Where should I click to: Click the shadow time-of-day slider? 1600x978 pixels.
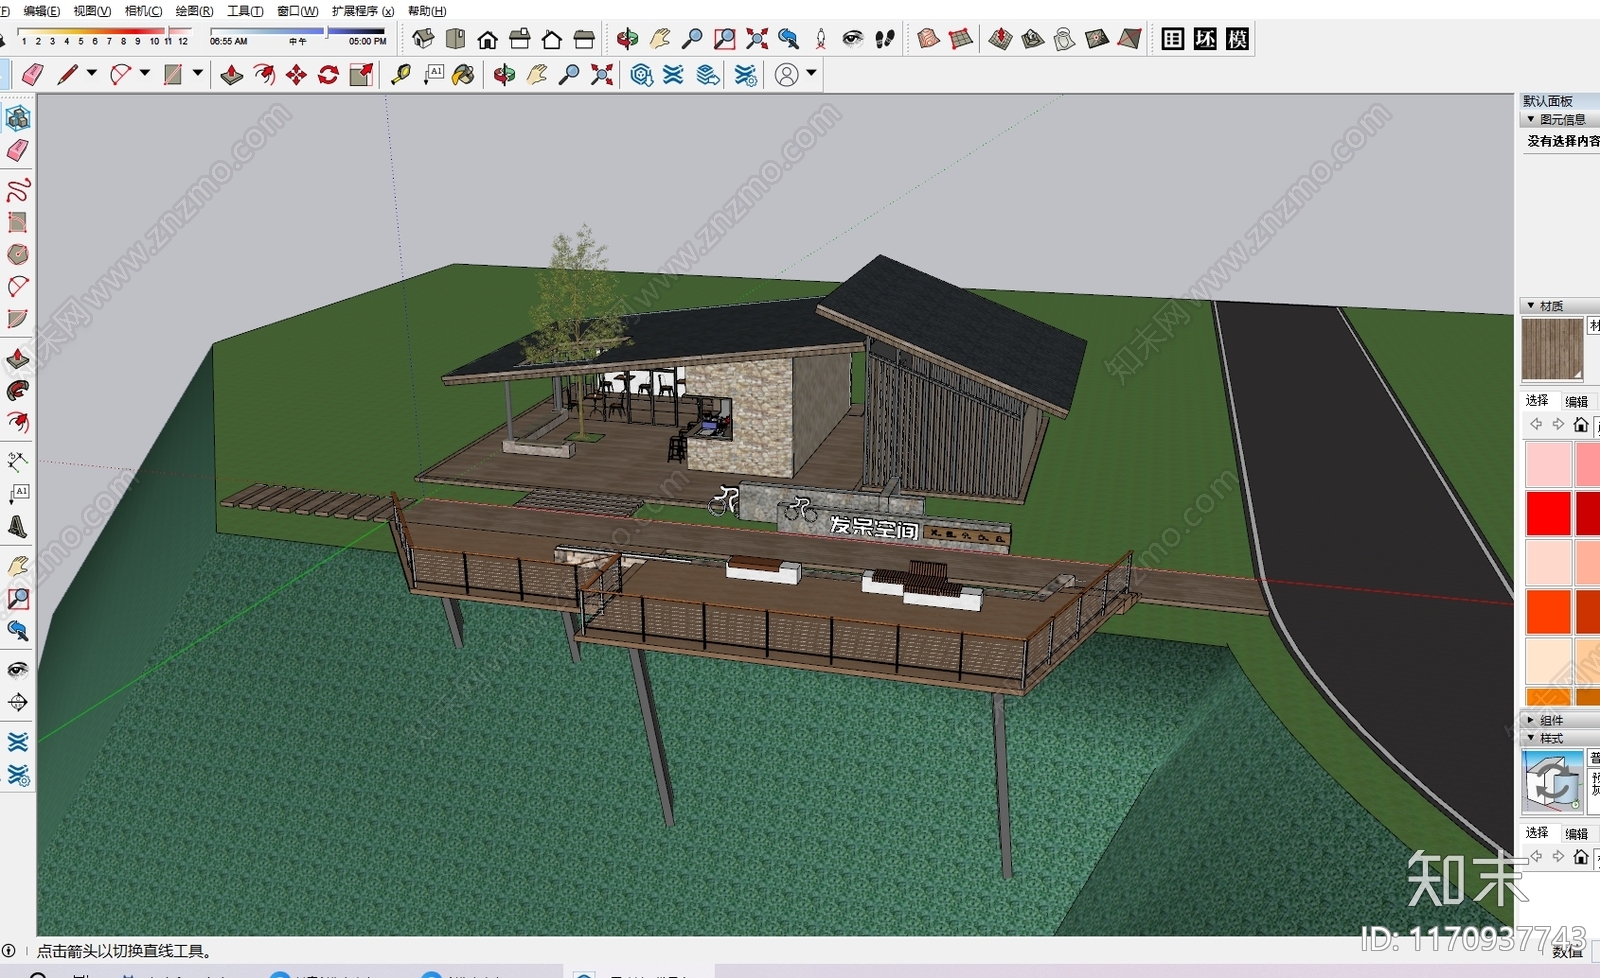coord(298,31)
